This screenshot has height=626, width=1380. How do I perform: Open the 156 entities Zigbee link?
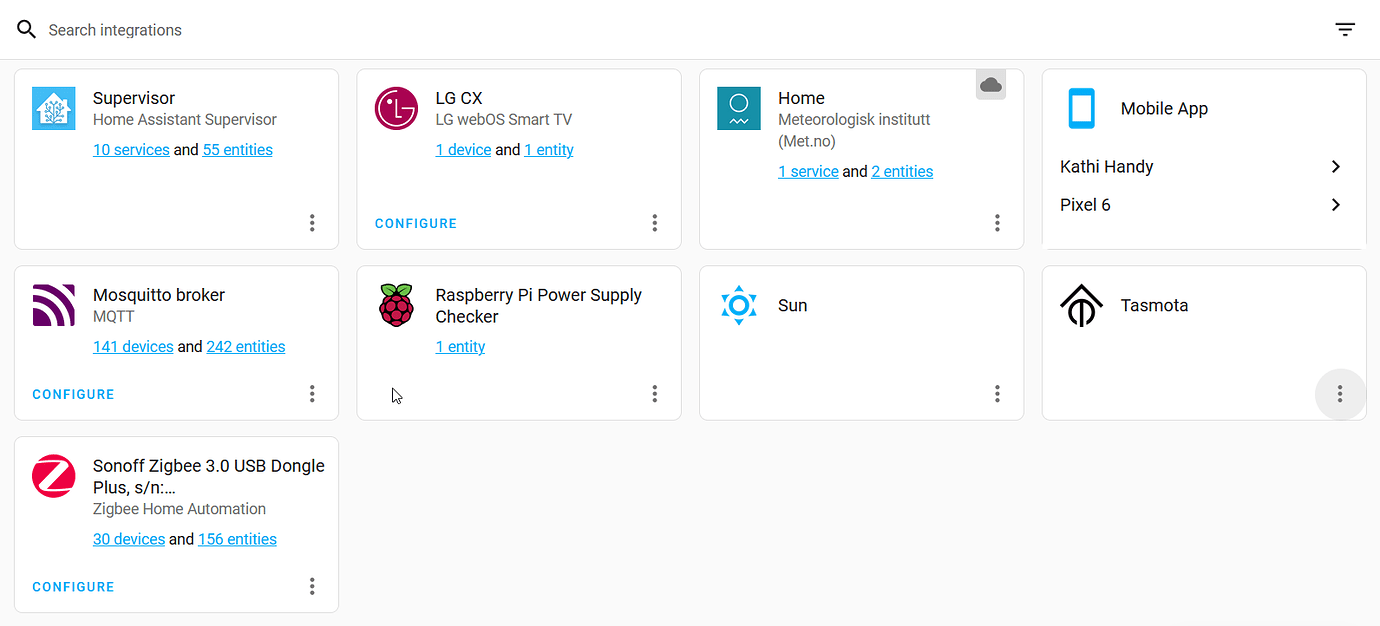pyautogui.click(x=237, y=539)
